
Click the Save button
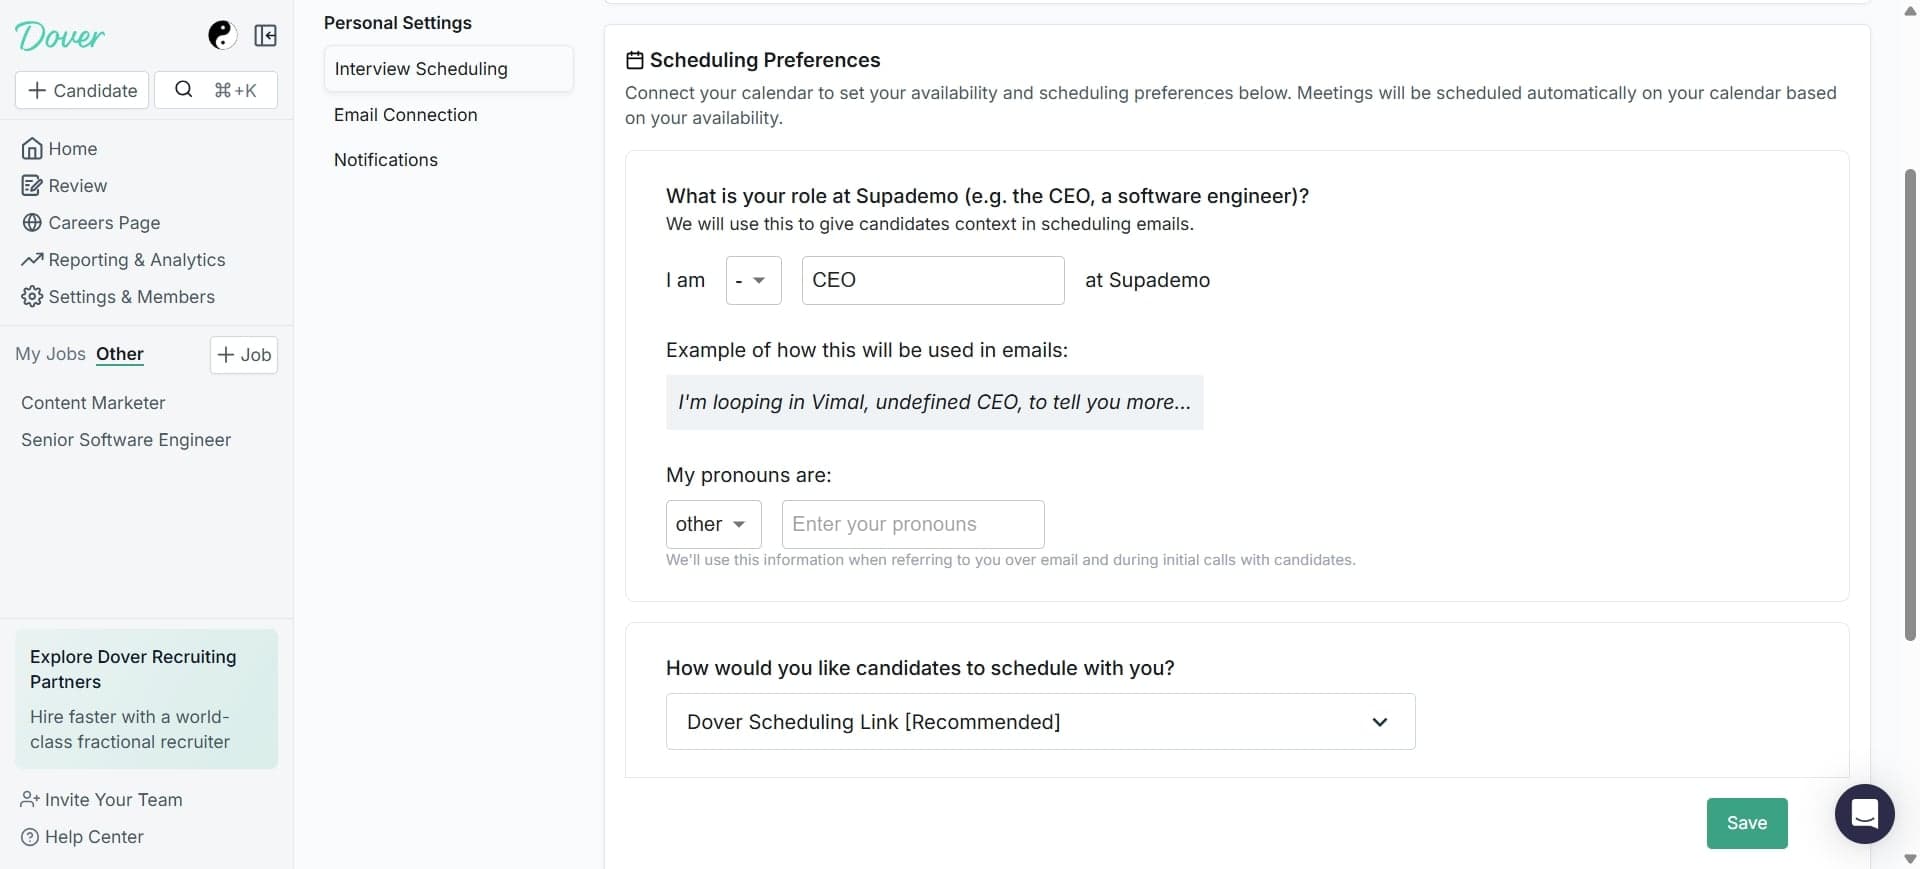[1746, 823]
